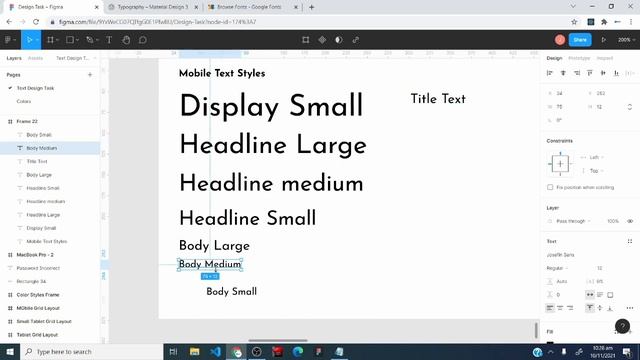
Task: Click the Align text bottom icon
Action: [610, 308]
